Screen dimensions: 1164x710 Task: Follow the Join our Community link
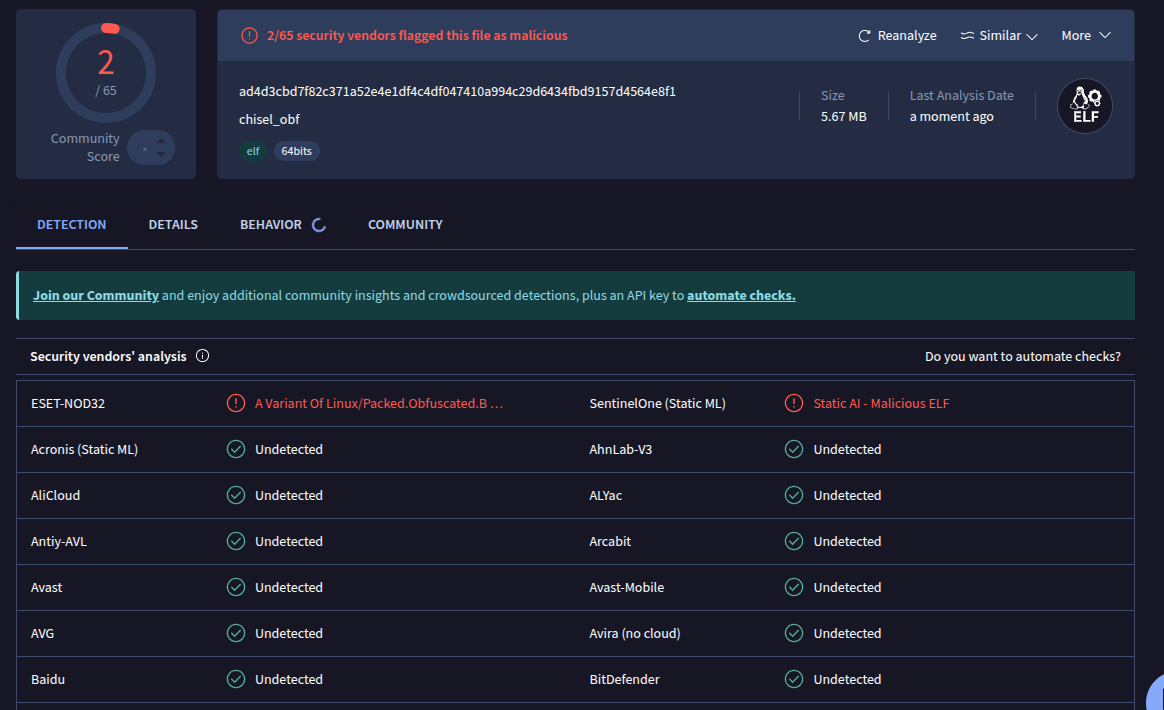[96, 296]
